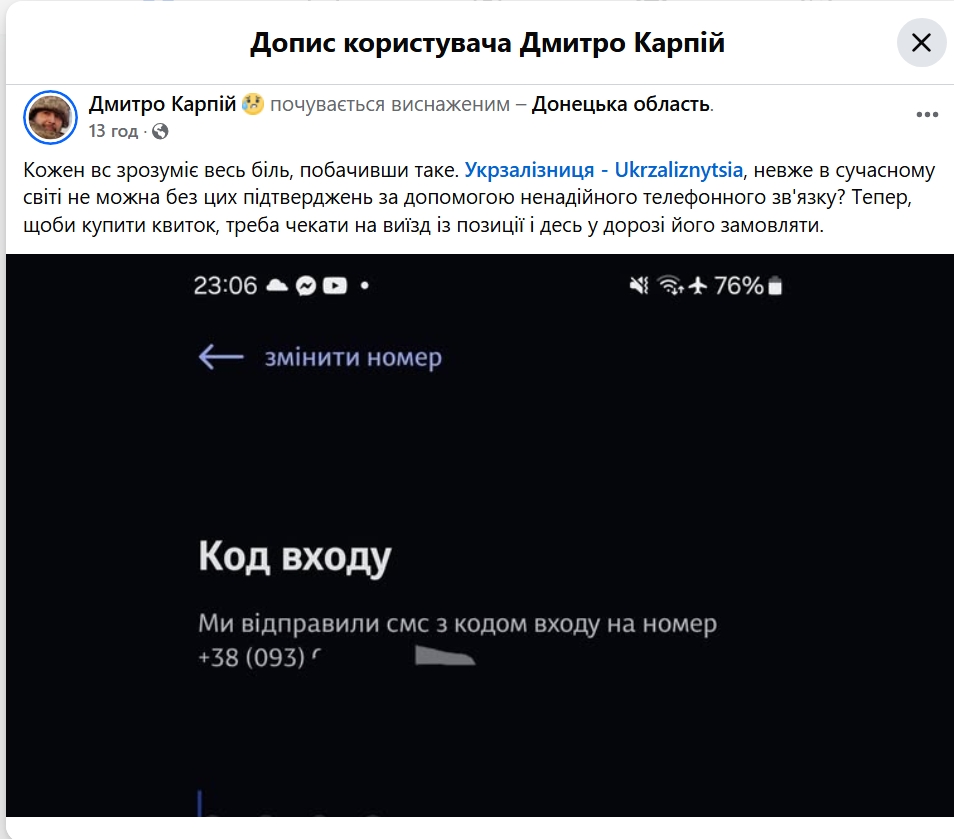The width and height of the screenshot is (954, 839).
Task: Click the cloud icon next to the 23:06 clock
Action: point(276,286)
